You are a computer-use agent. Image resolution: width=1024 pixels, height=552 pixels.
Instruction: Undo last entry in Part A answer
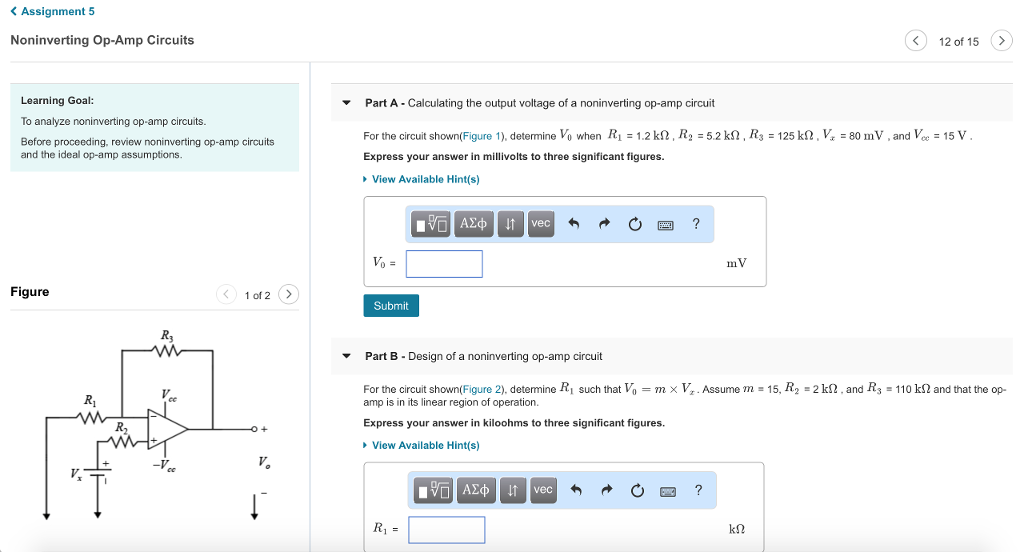574,224
